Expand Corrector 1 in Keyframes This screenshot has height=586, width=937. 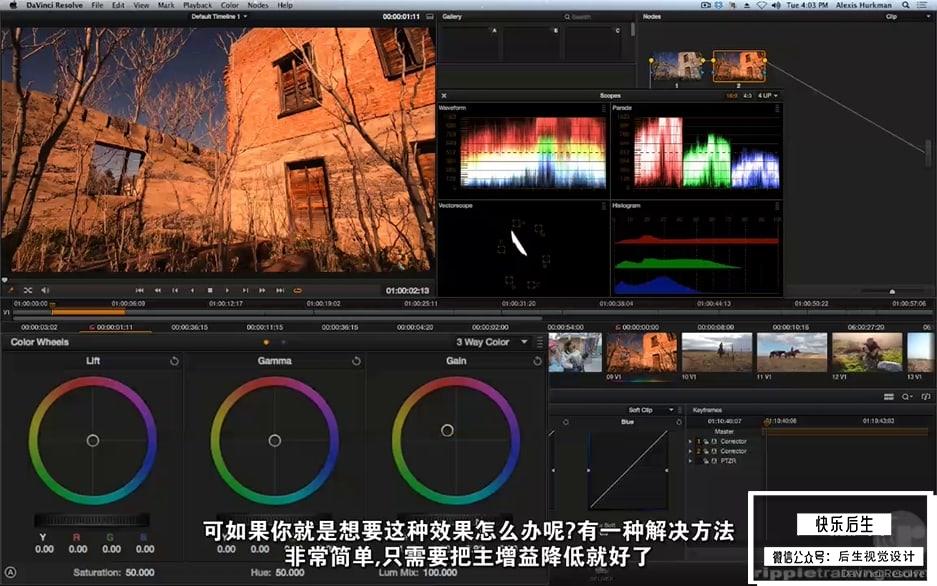click(690, 441)
